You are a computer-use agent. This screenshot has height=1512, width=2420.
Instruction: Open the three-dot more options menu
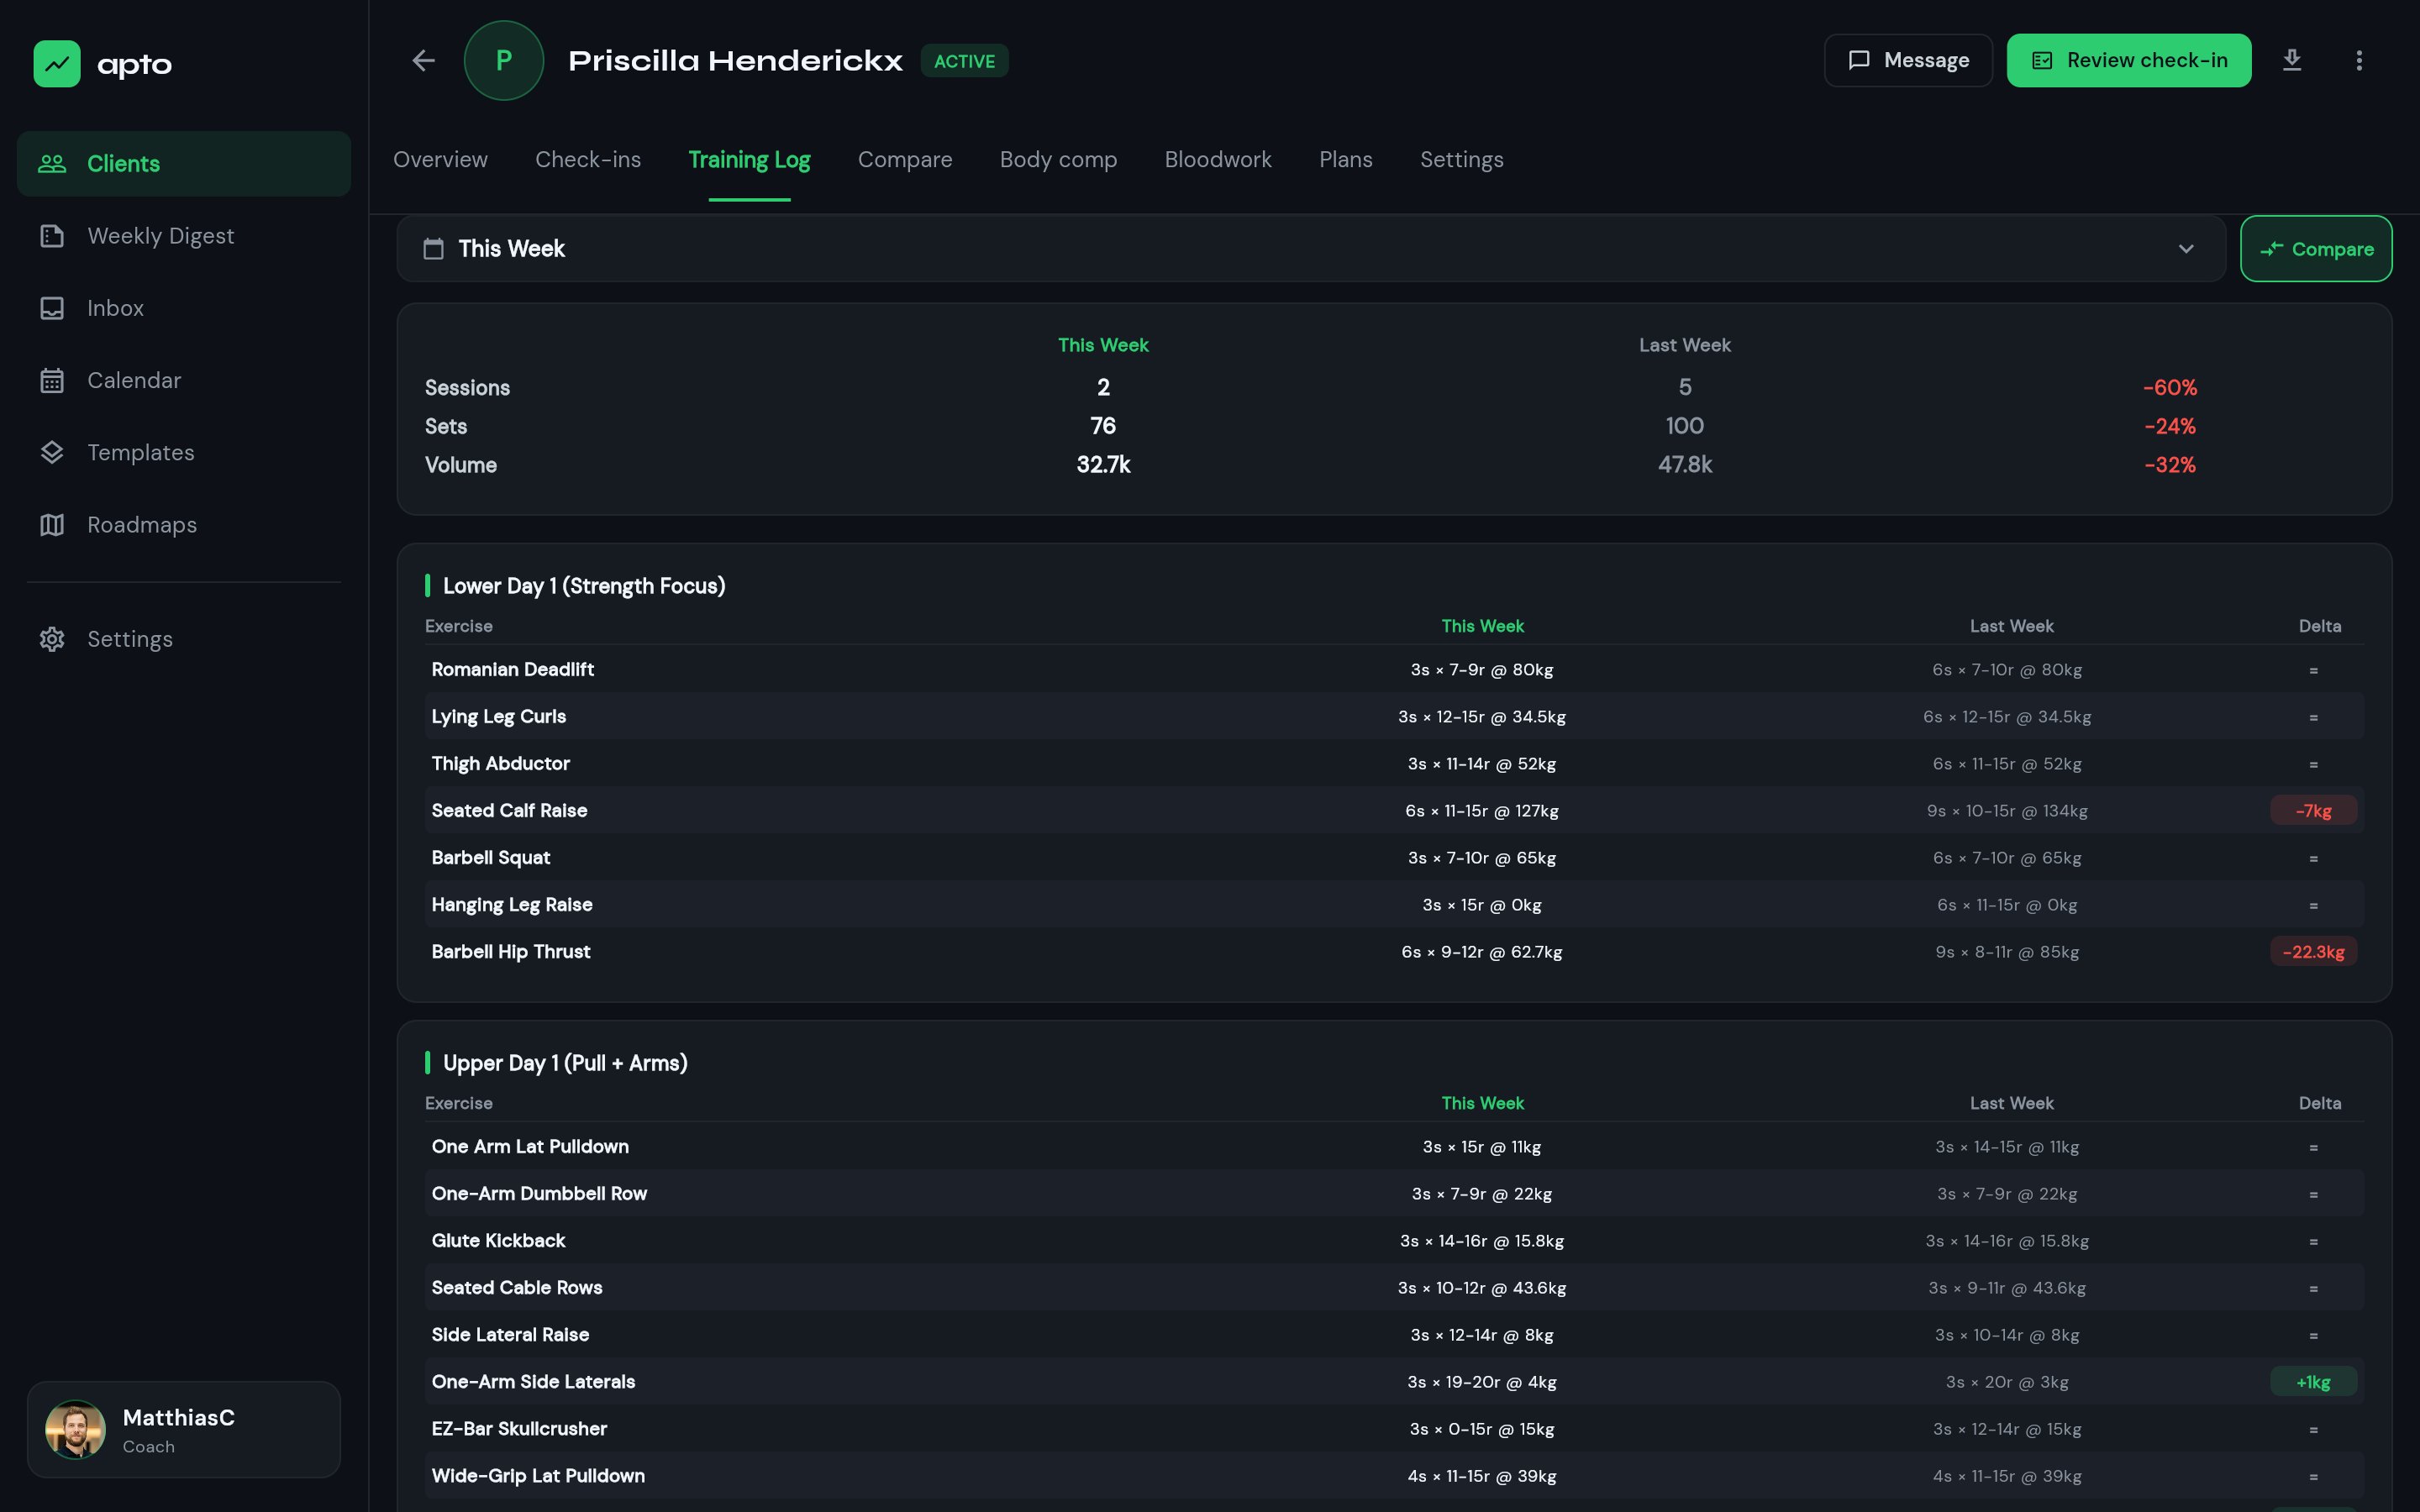click(2359, 61)
